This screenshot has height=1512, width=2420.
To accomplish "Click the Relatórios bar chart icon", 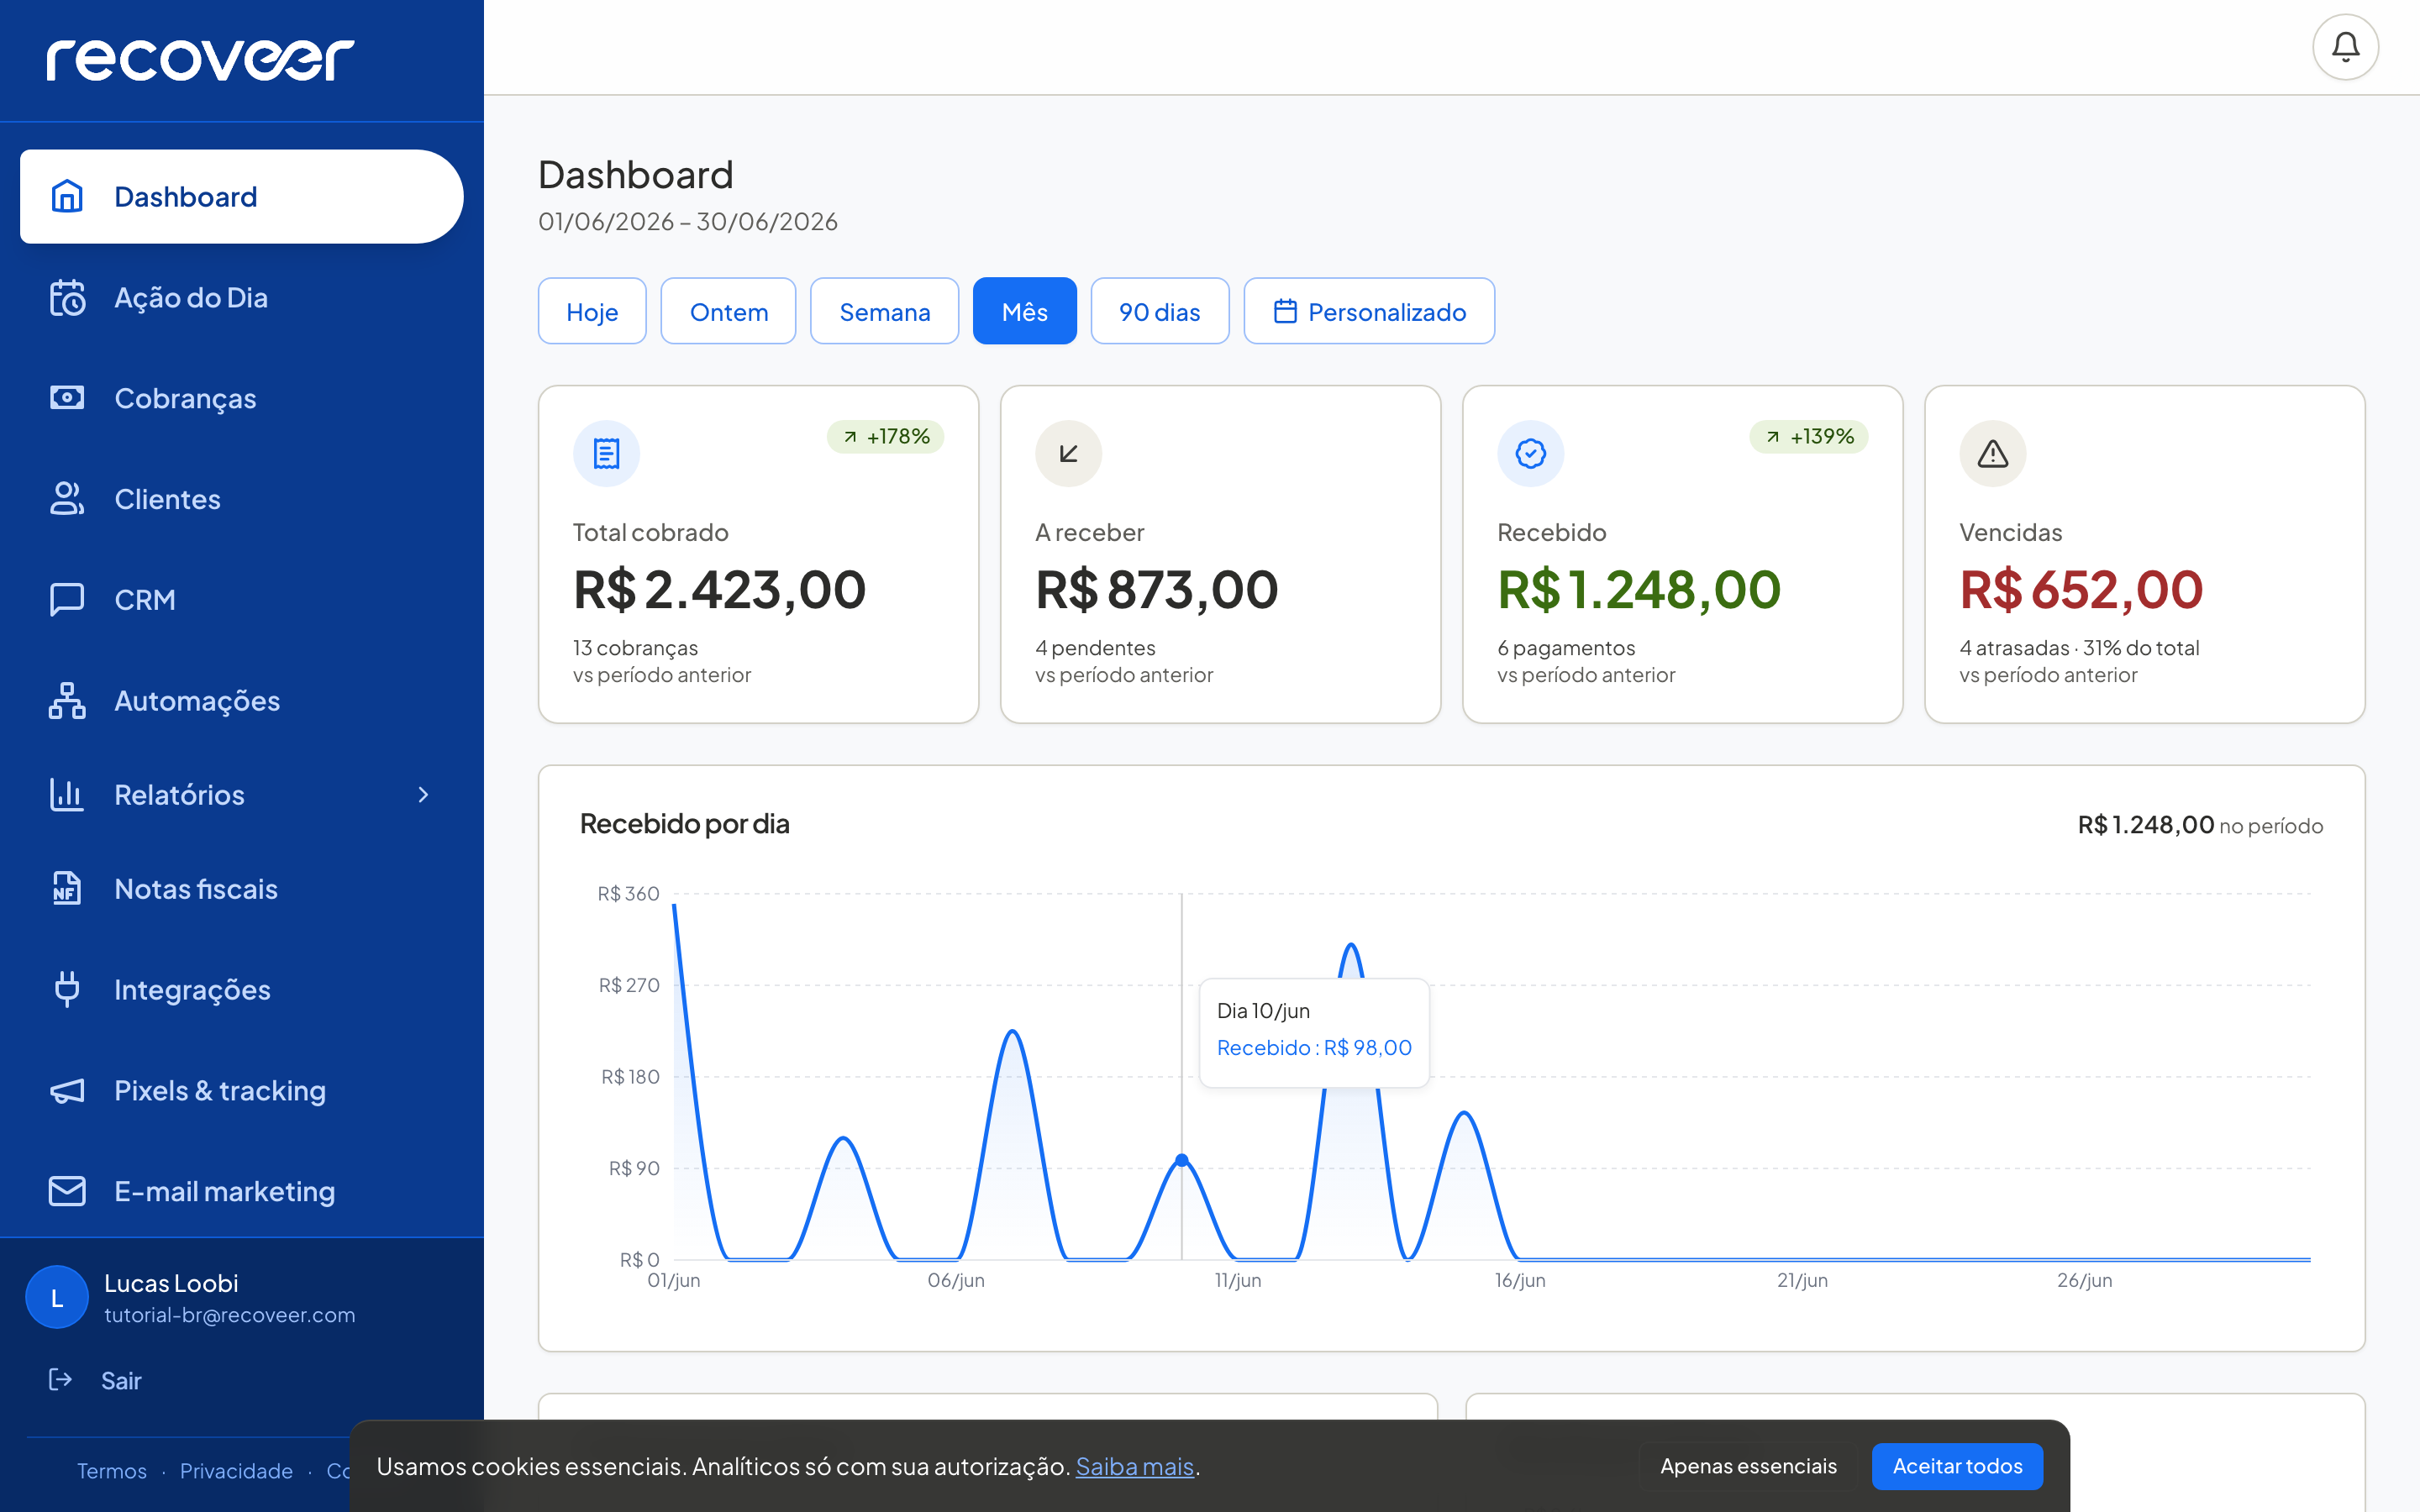I will 67,794.
